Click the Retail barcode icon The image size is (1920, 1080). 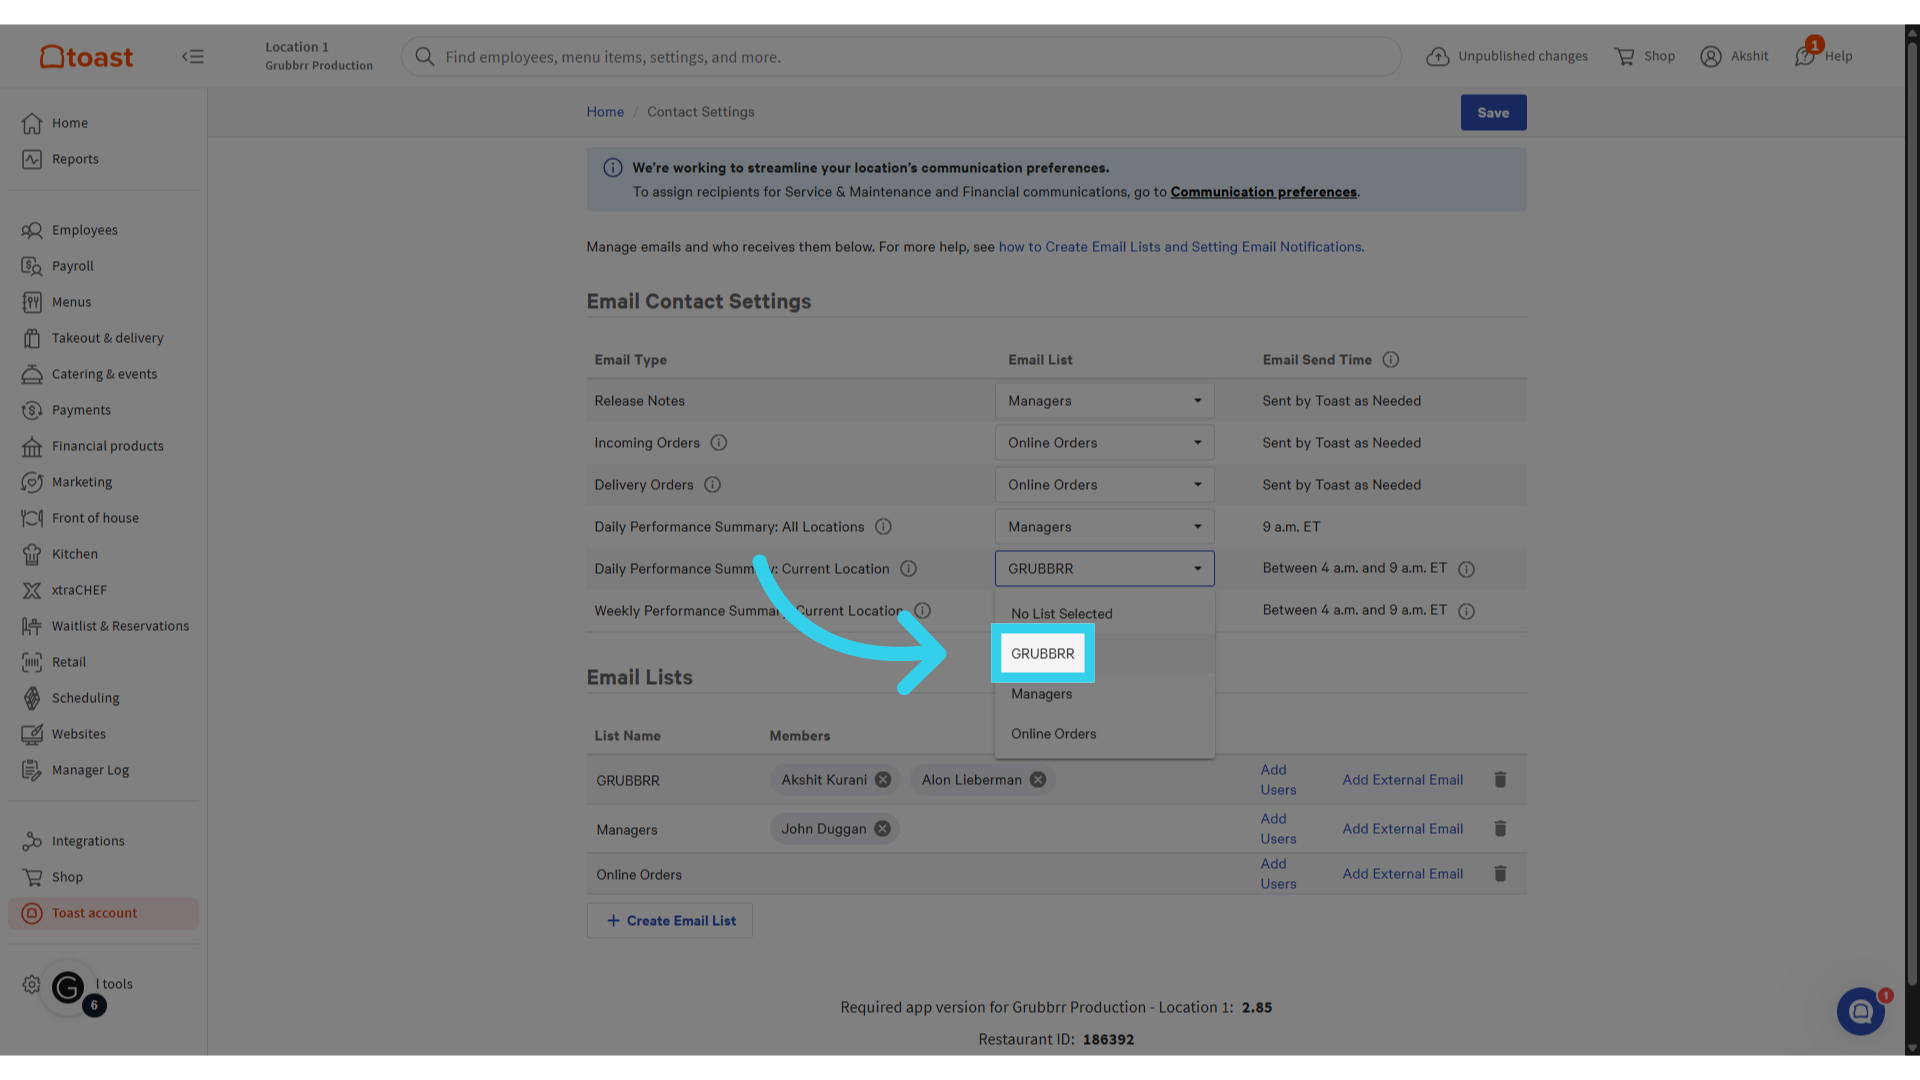pyautogui.click(x=32, y=662)
